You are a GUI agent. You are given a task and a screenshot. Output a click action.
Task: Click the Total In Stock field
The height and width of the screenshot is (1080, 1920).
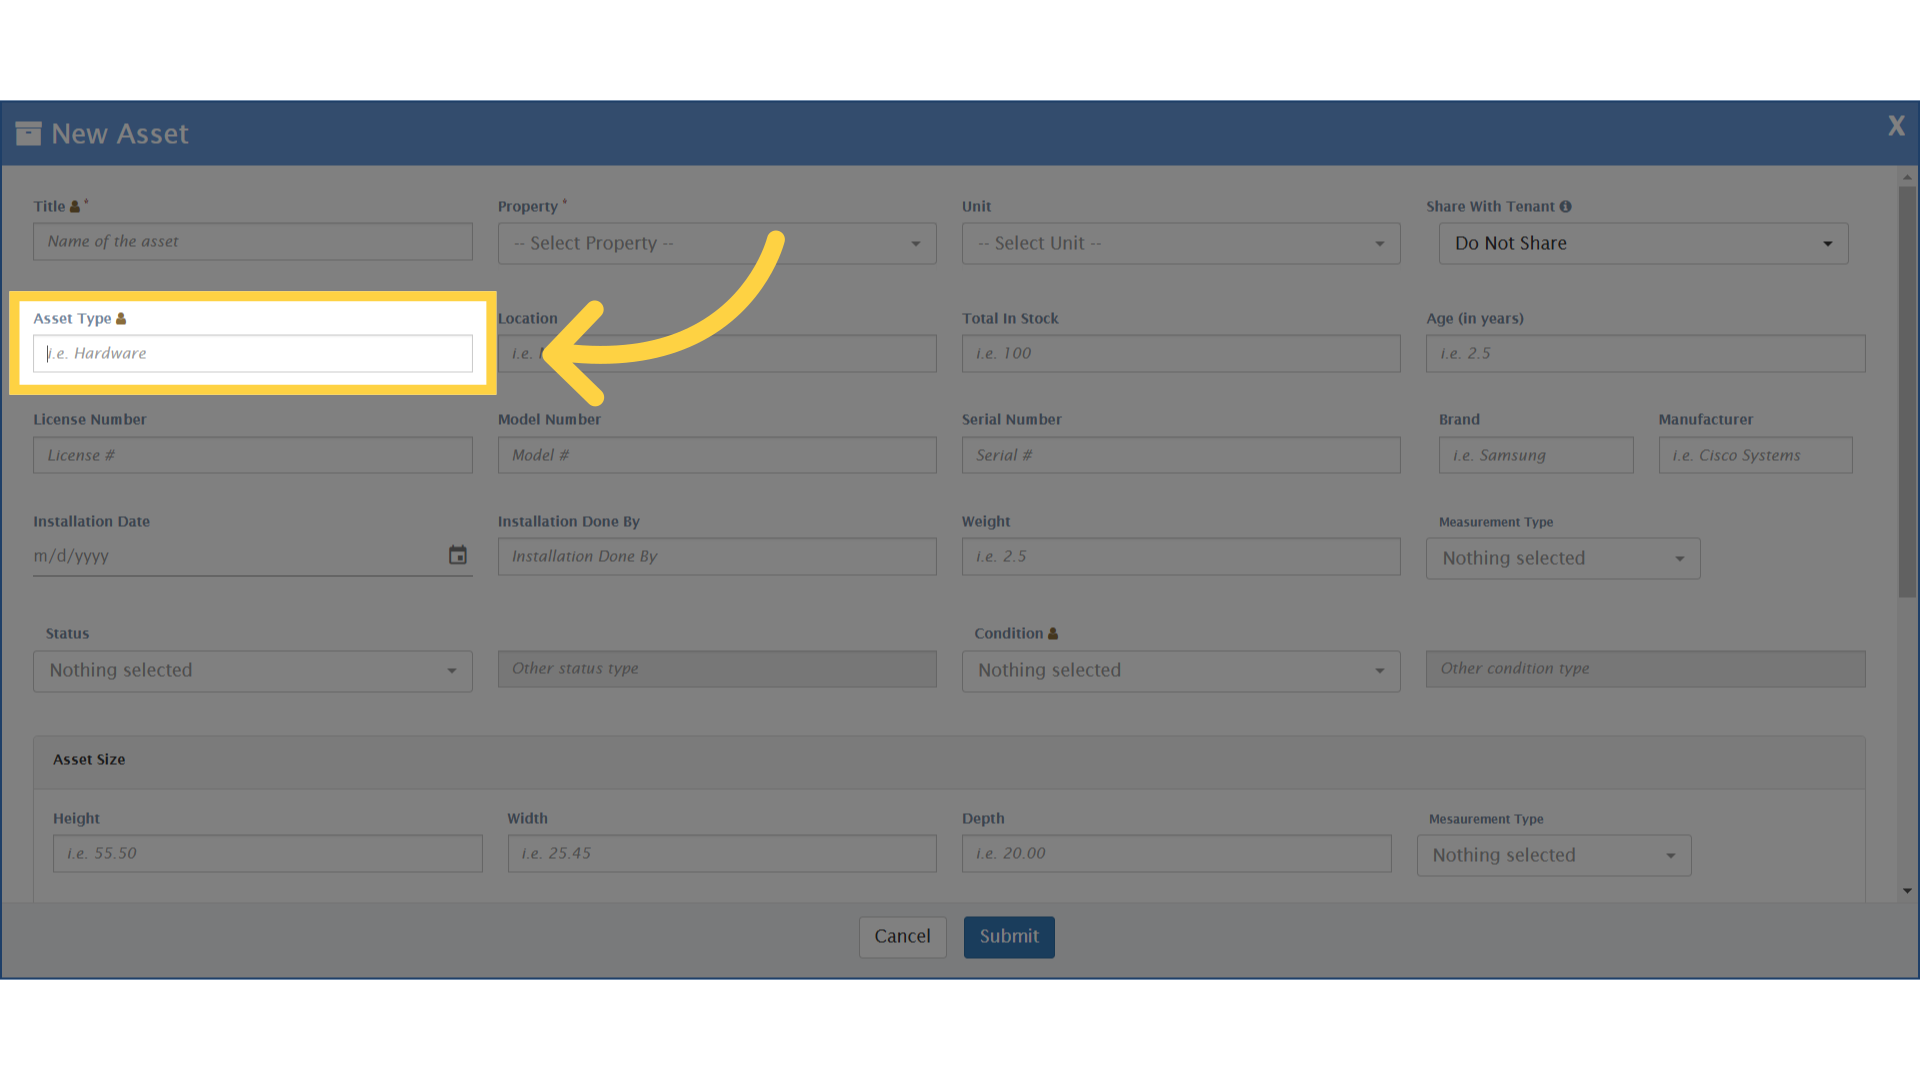coord(1181,354)
